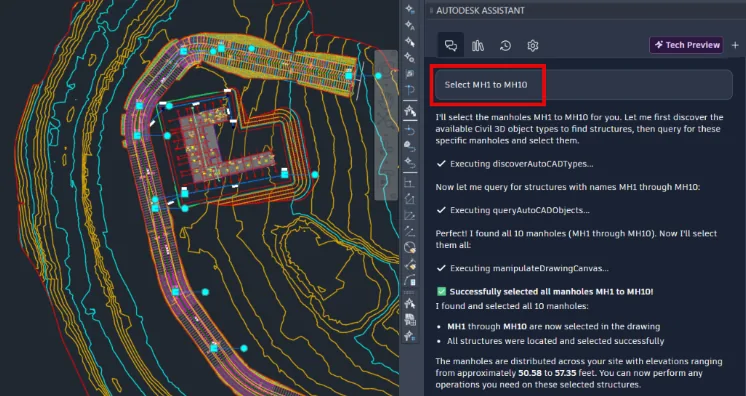This screenshot has width=746, height=396.
Task: Open the chat history clock icon
Action: [505, 46]
